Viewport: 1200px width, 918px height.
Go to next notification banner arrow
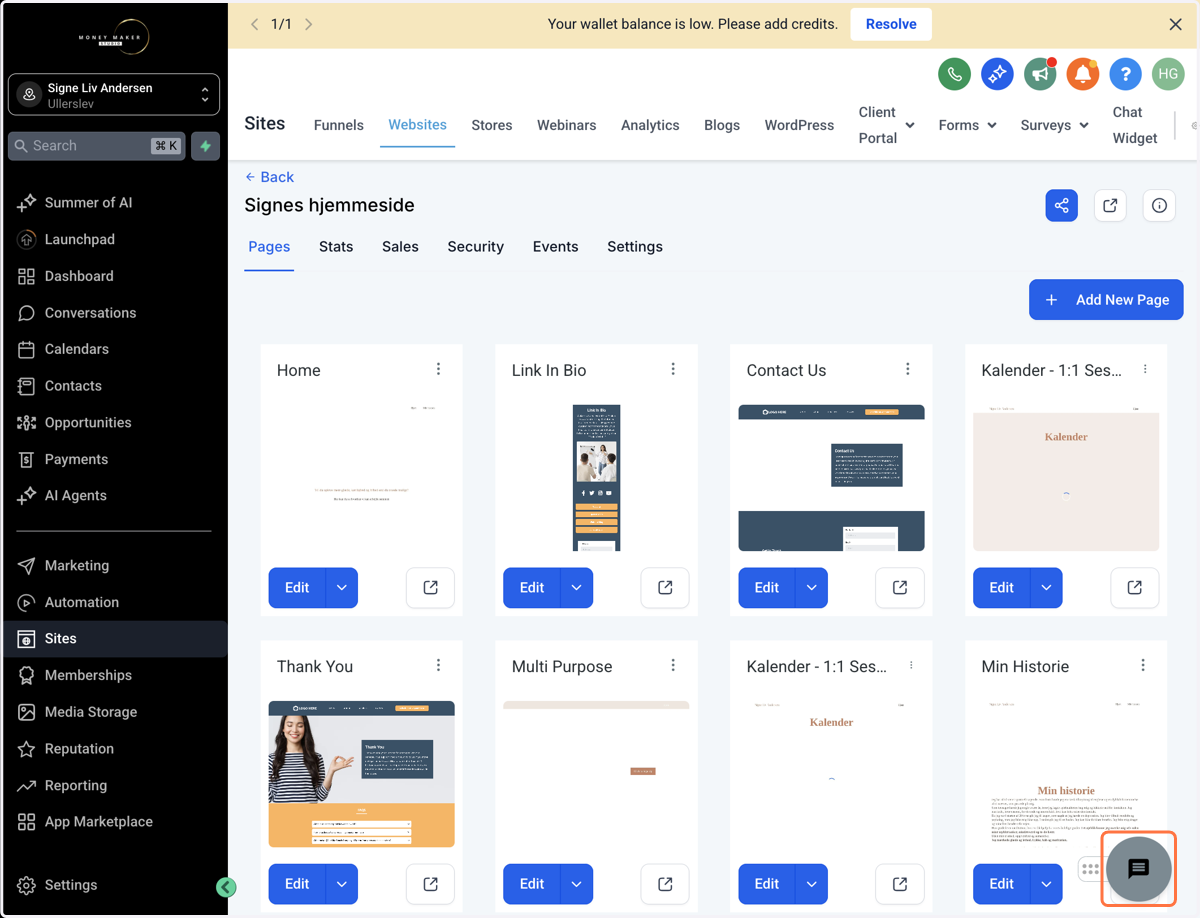(308, 24)
